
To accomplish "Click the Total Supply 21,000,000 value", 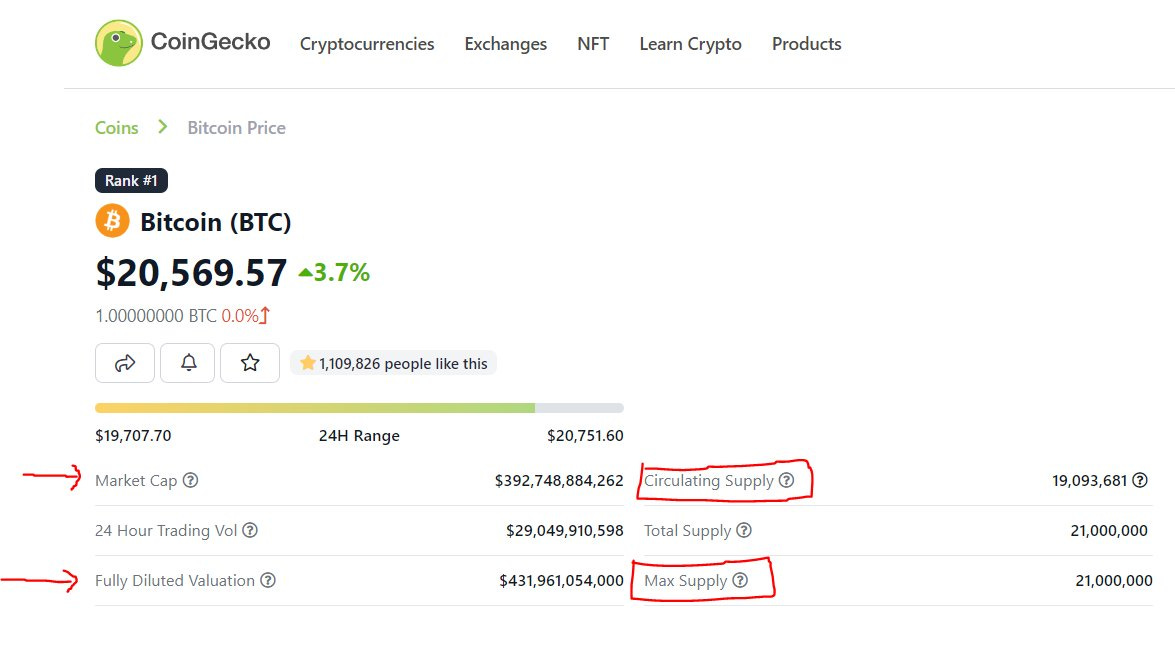I will (x=1109, y=531).
